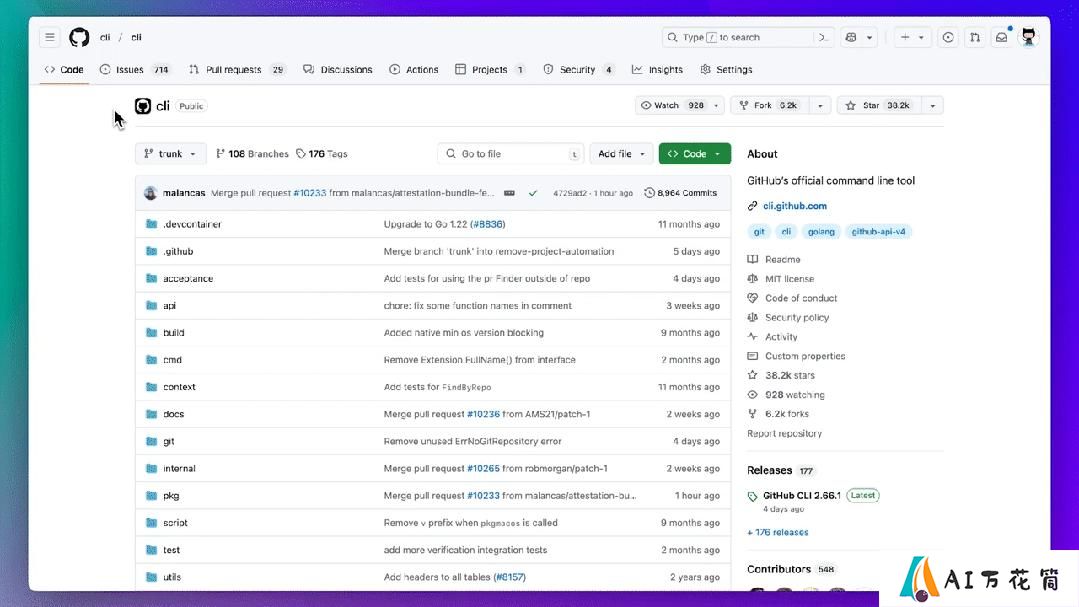Open issue #8157 link in utils row
1079x607 pixels.
click(509, 577)
